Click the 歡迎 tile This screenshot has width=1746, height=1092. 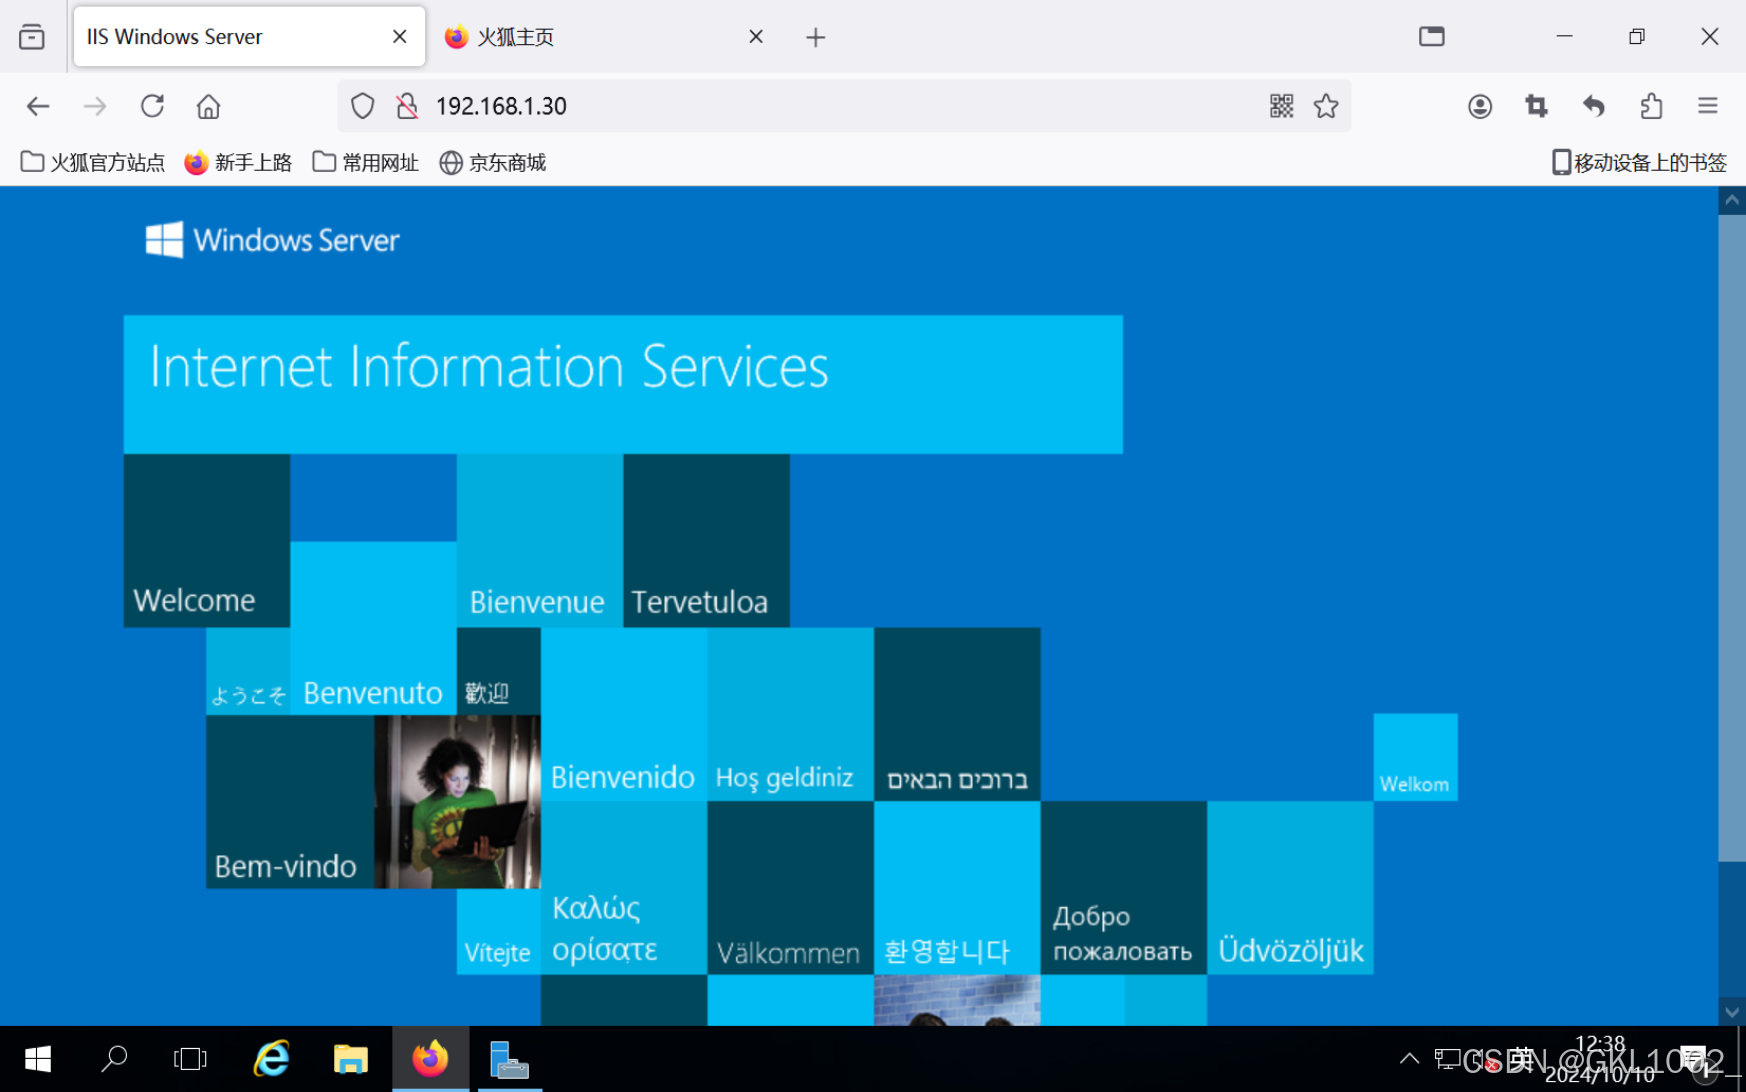point(499,671)
